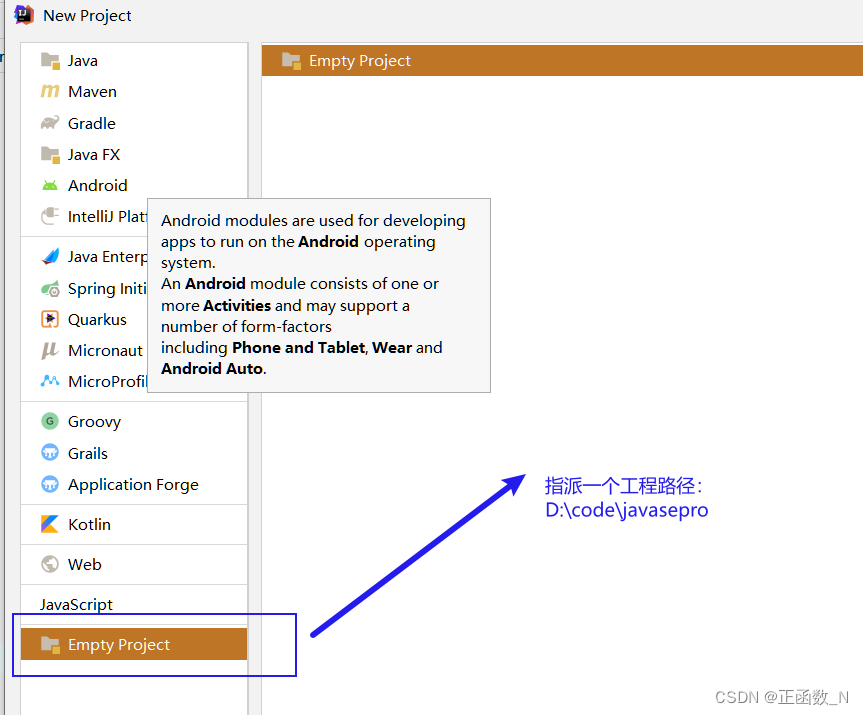Click the Kotlin K logo icon

50,524
